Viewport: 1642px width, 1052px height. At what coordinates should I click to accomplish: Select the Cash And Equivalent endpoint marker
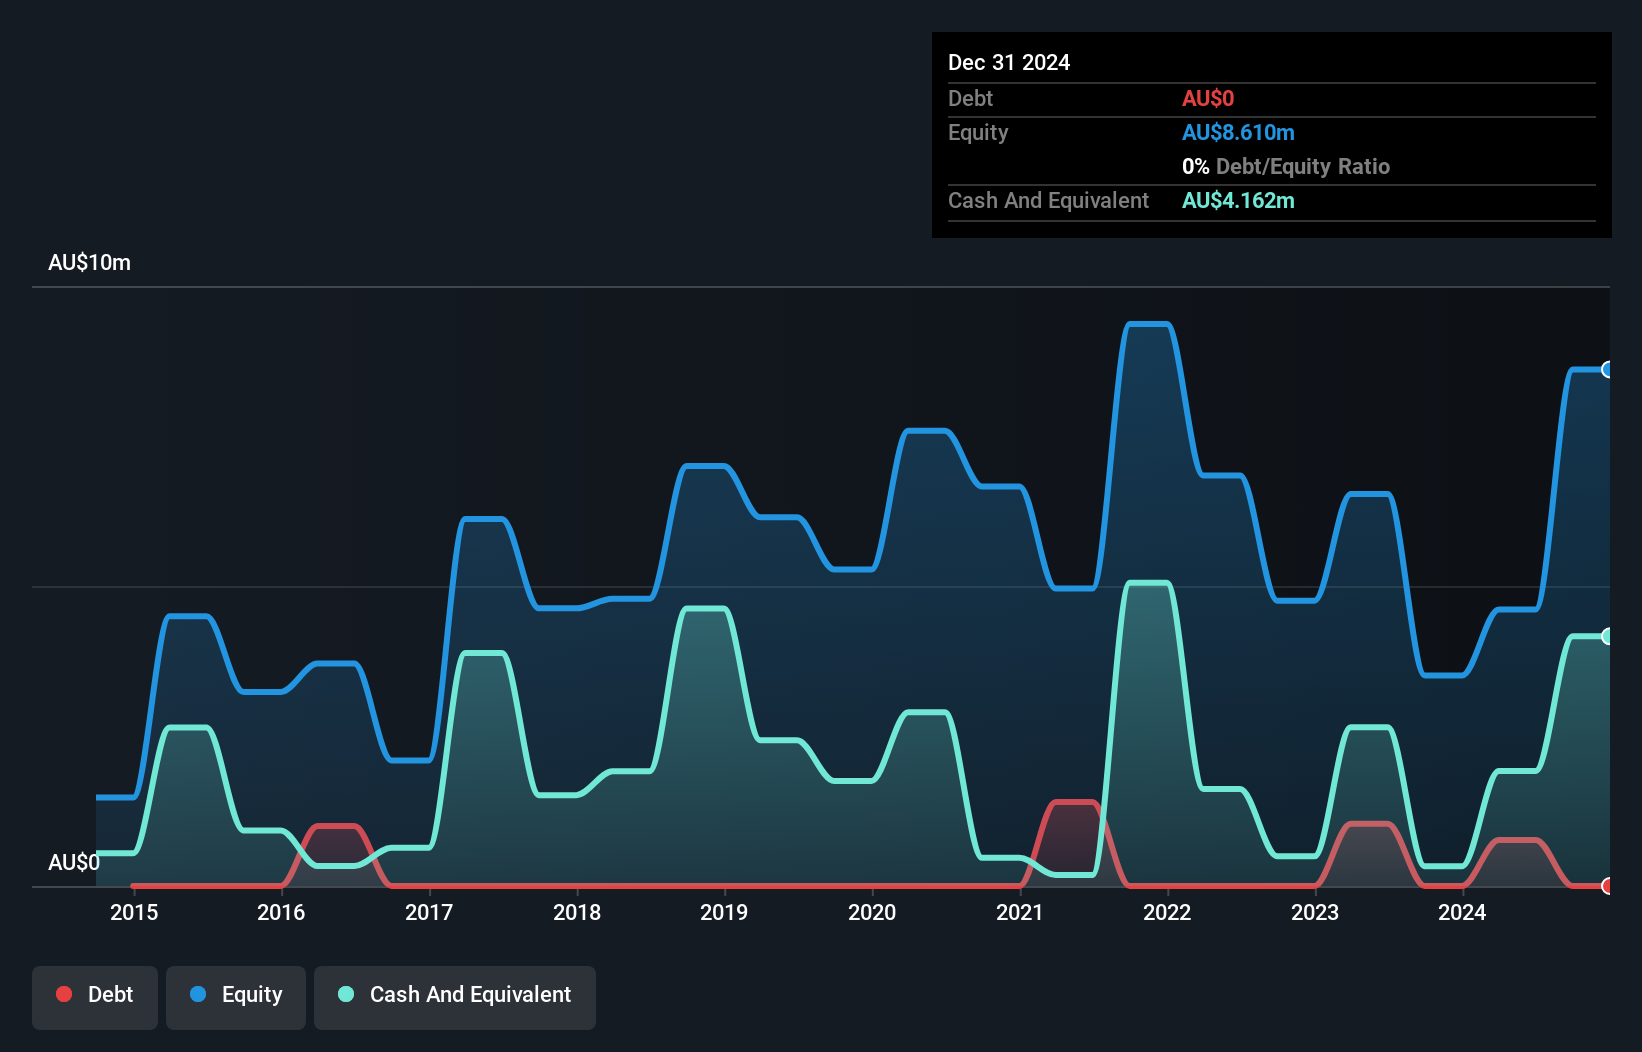tap(1608, 636)
